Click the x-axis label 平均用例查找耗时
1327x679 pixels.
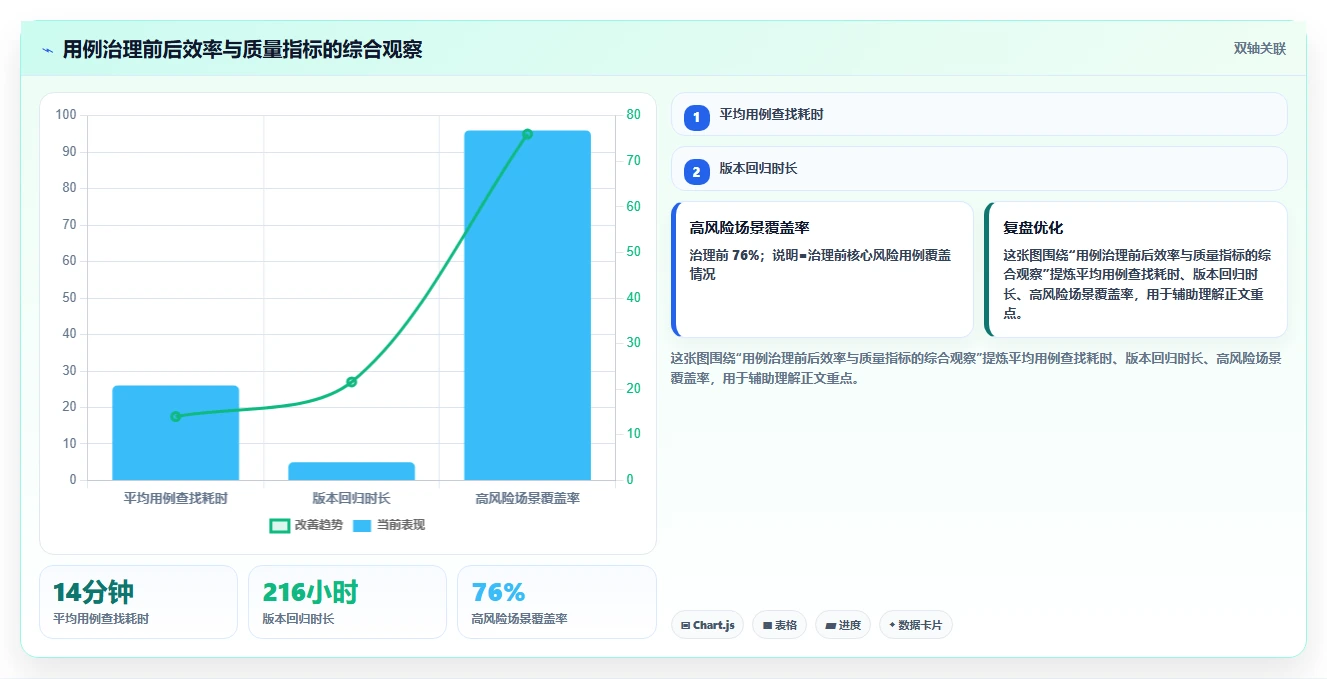(175, 498)
